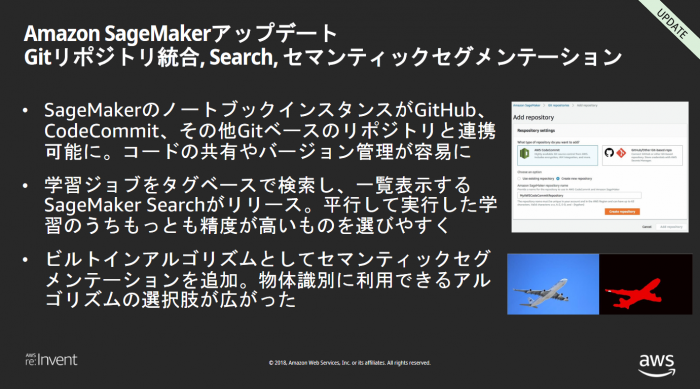The height and width of the screenshot is (389, 700).
Task: Open the Amazon SageMaker breadcrumb link
Action: 527,105
